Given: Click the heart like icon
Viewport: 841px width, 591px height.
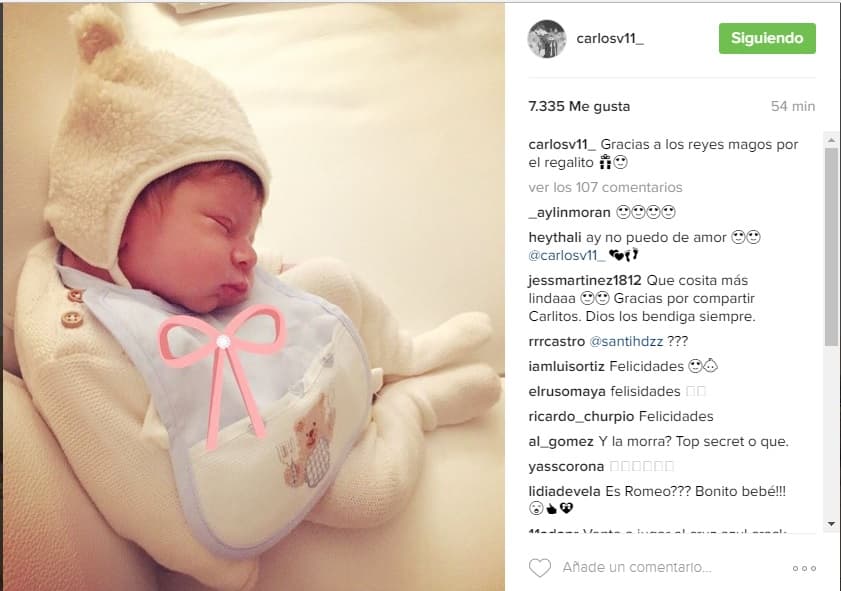Looking at the screenshot, I should pyautogui.click(x=540, y=567).
